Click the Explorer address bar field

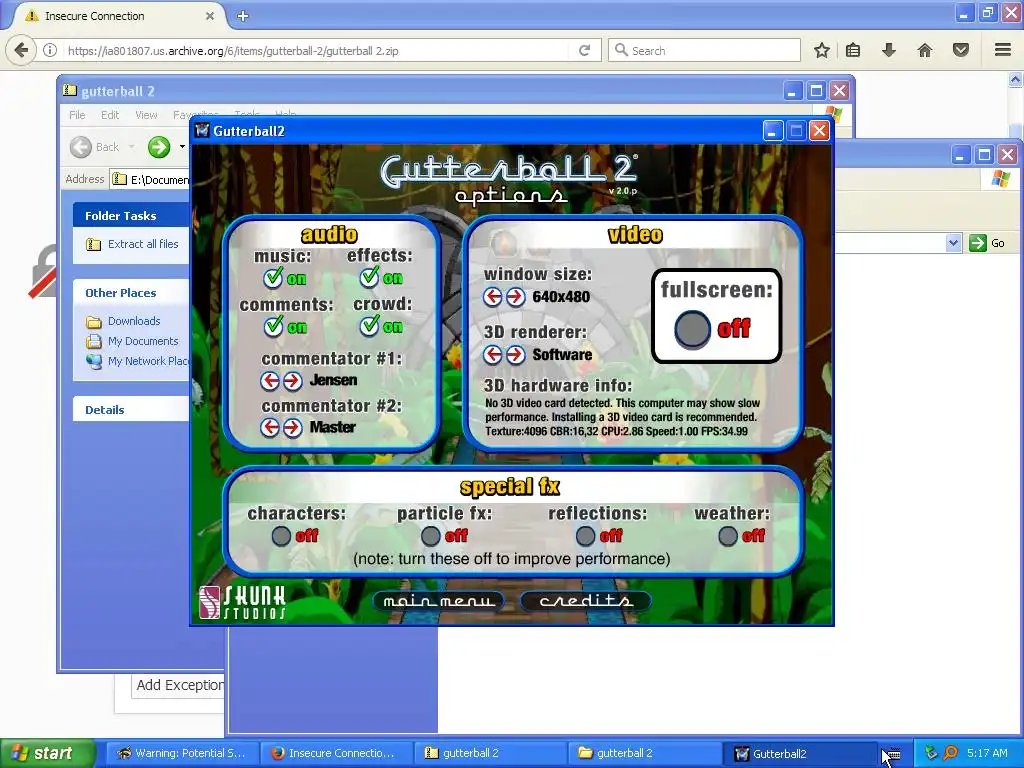click(x=150, y=179)
